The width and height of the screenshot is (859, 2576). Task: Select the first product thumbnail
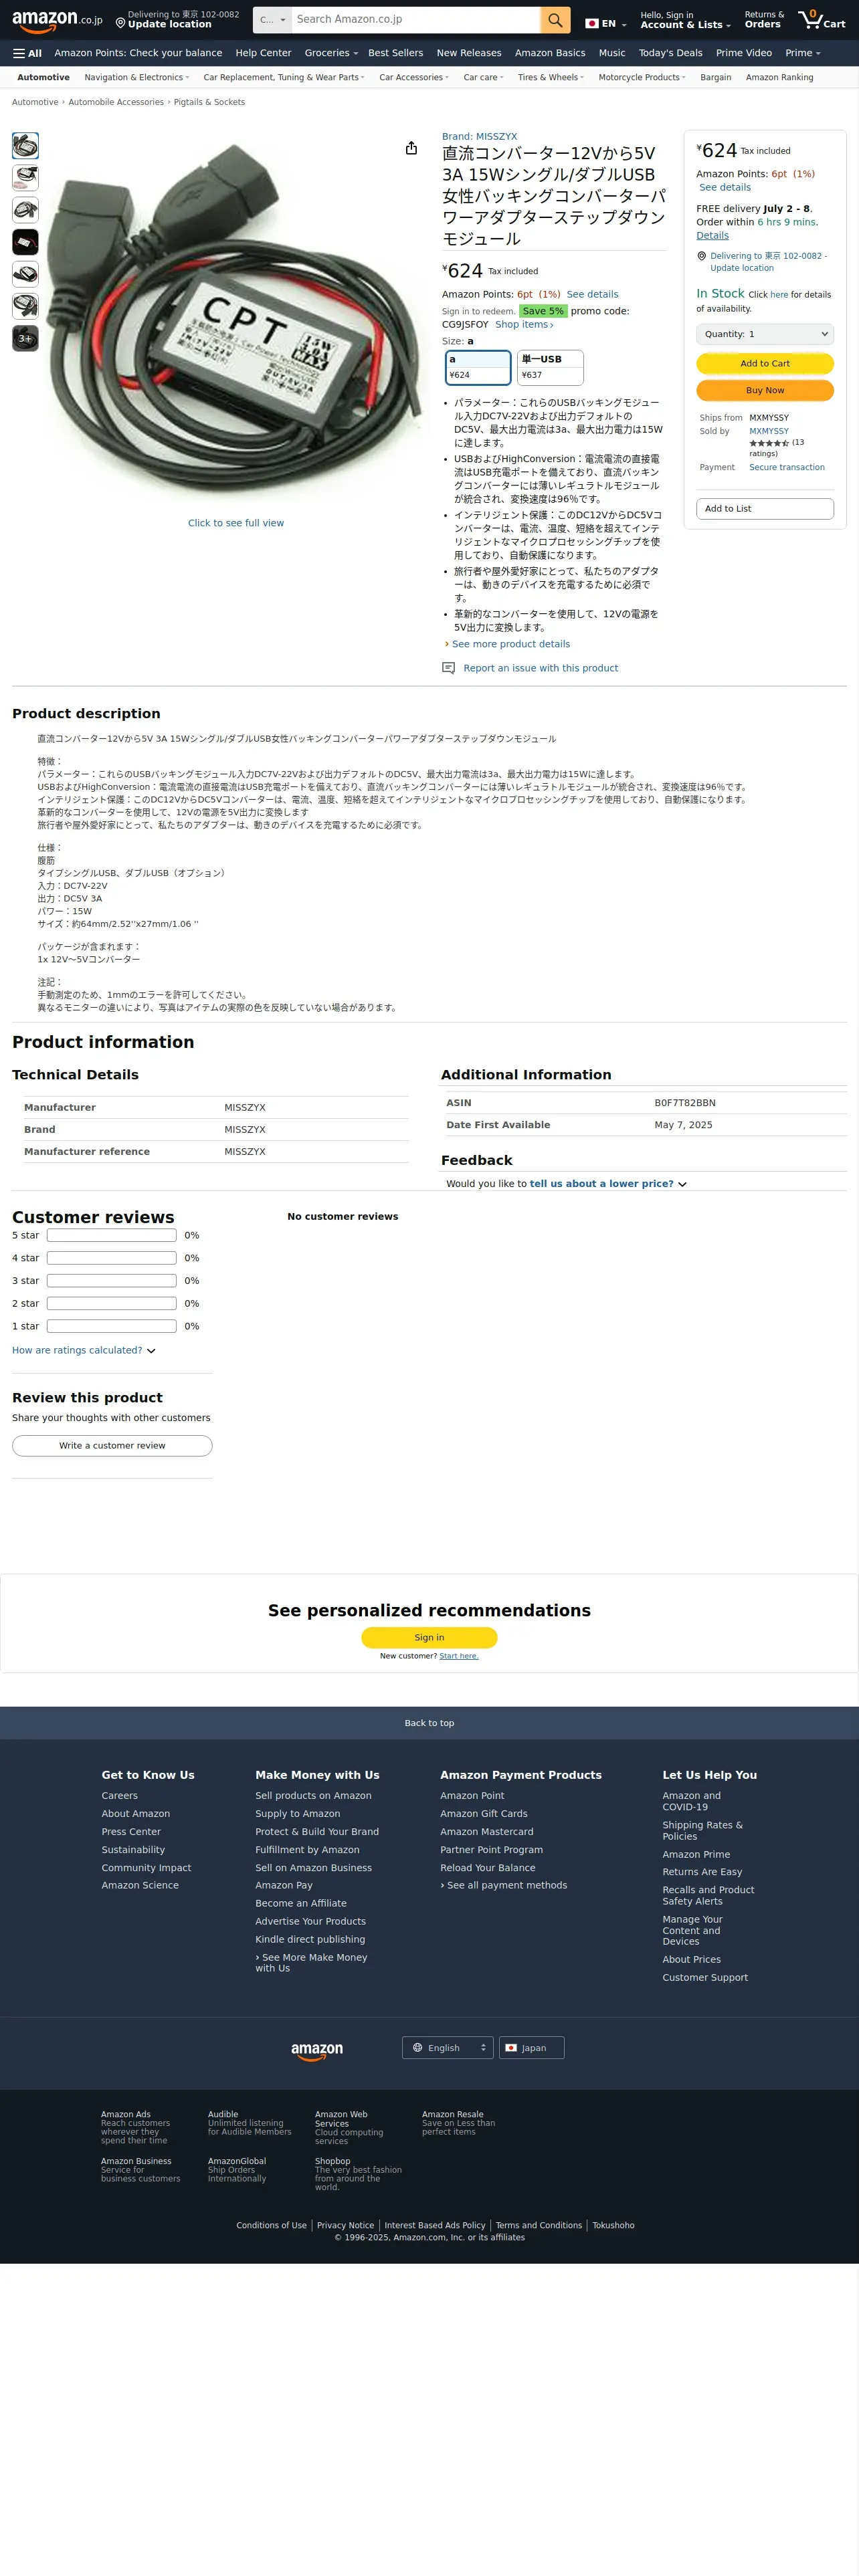25,146
